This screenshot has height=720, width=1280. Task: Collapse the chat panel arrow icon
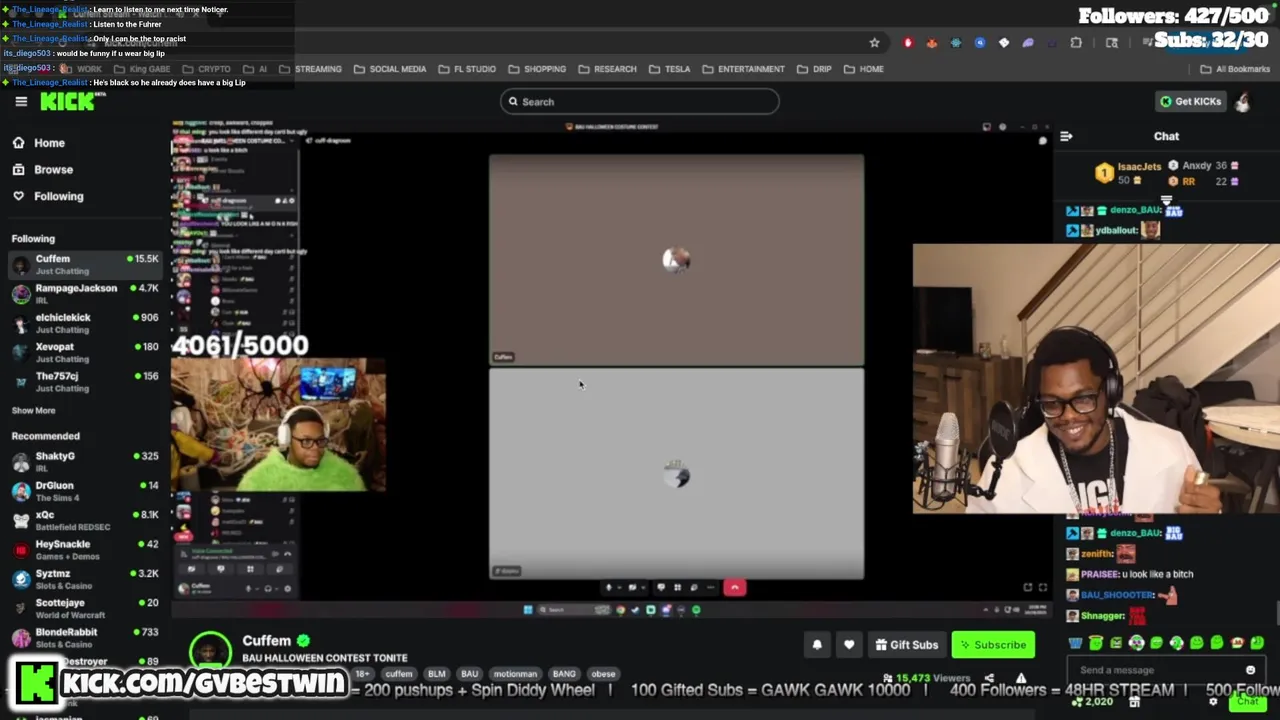[x=1066, y=136]
